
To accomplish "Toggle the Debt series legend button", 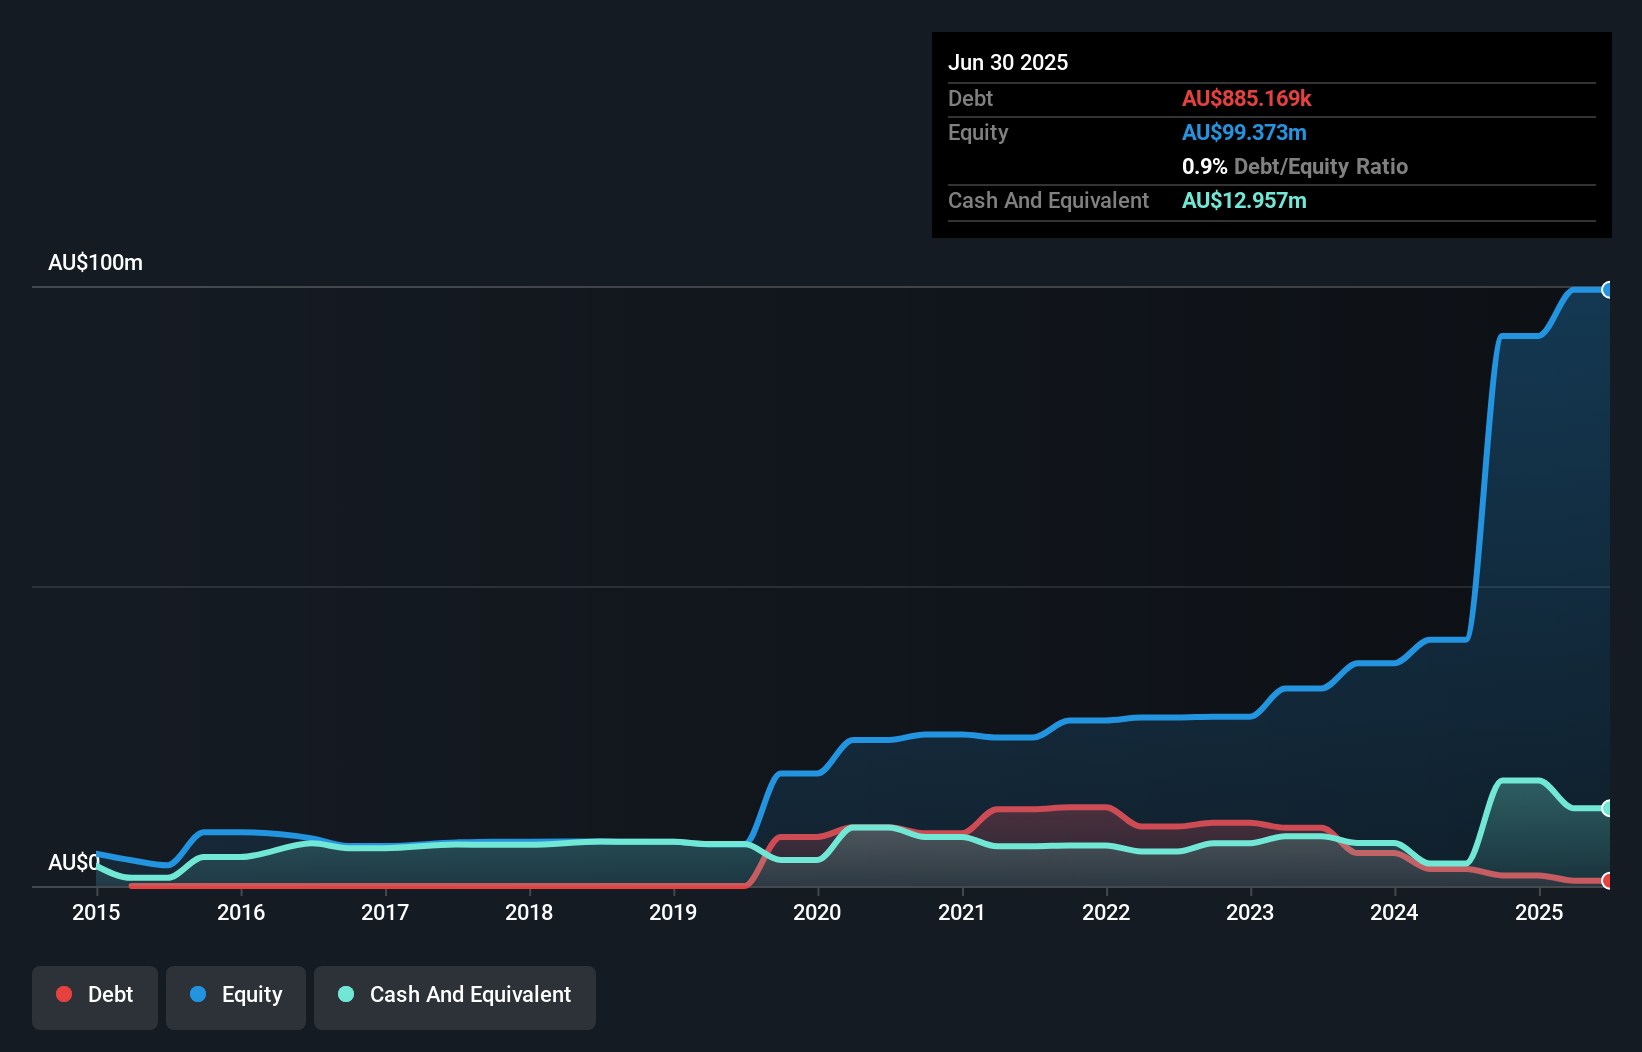I will 95,997.
